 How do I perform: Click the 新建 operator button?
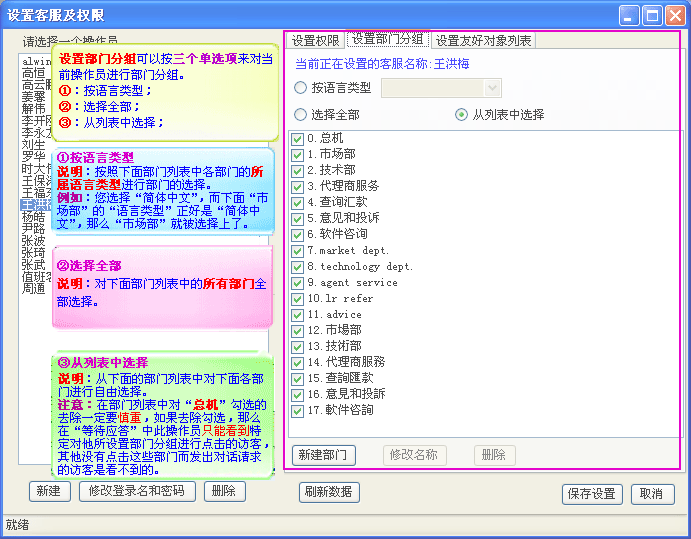(x=48, y=491)
